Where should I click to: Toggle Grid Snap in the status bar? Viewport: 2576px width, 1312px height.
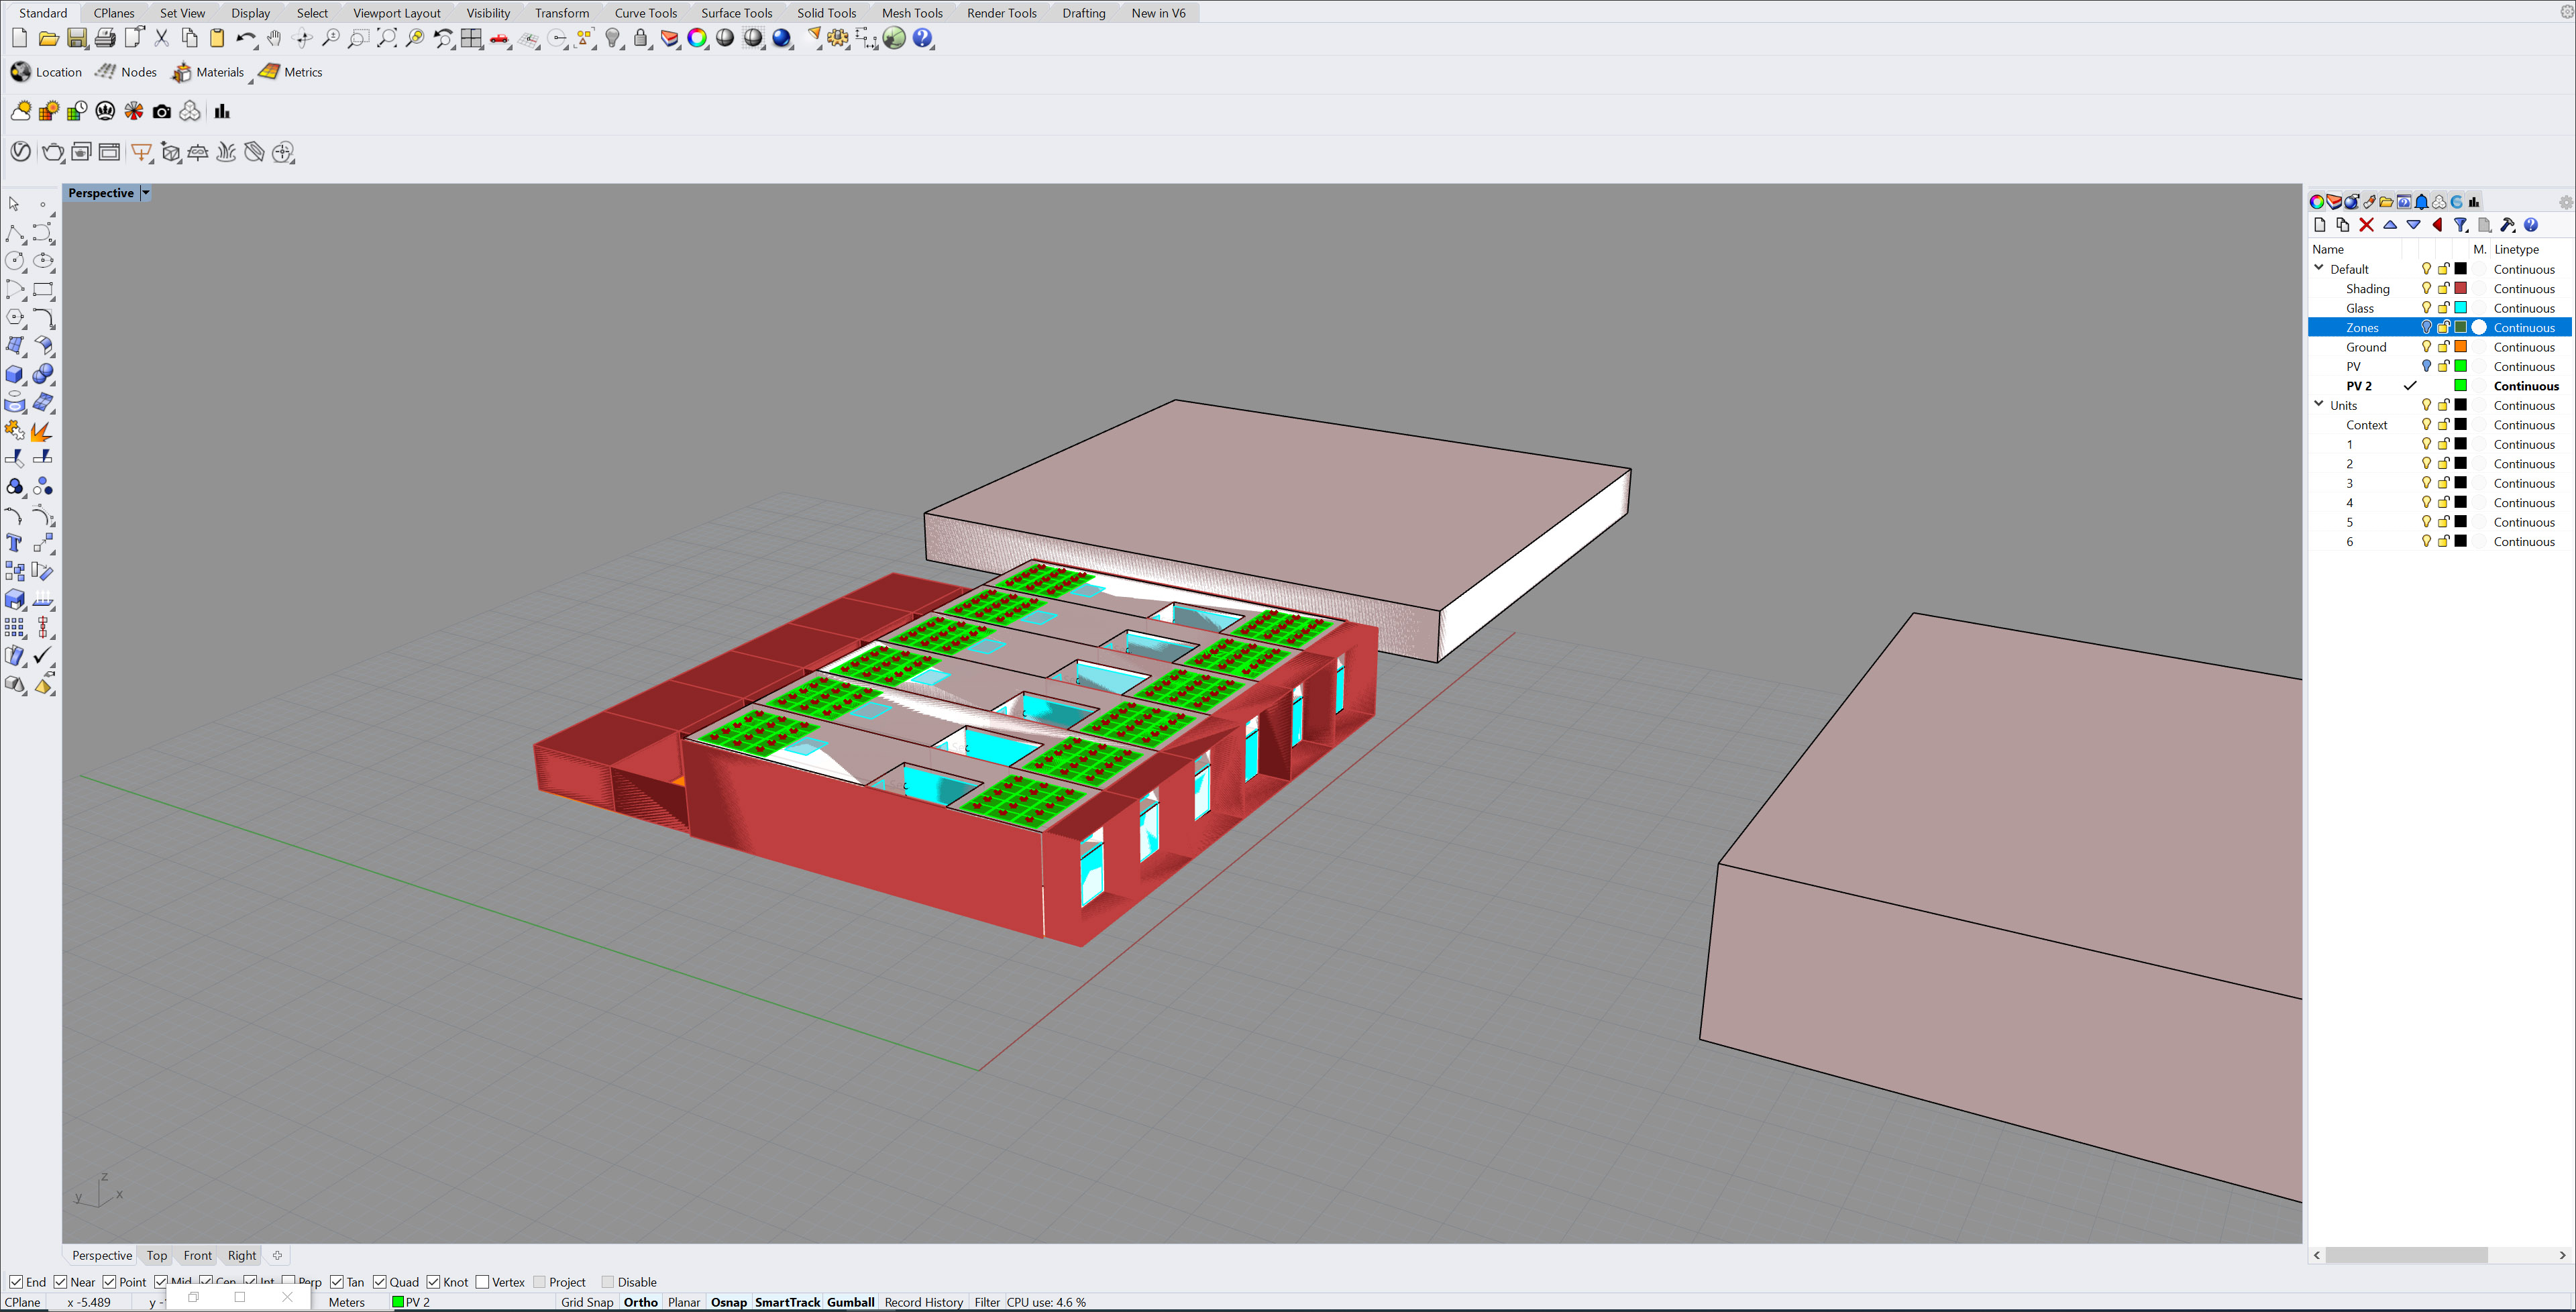point(587,1302)
